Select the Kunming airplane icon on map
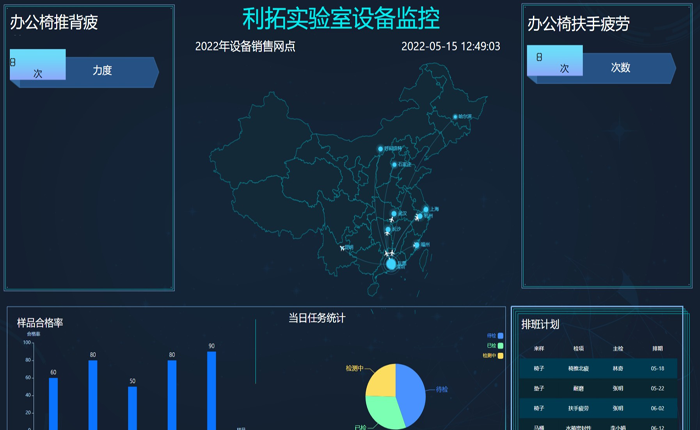700x430 pixels. tap(343, 247)
